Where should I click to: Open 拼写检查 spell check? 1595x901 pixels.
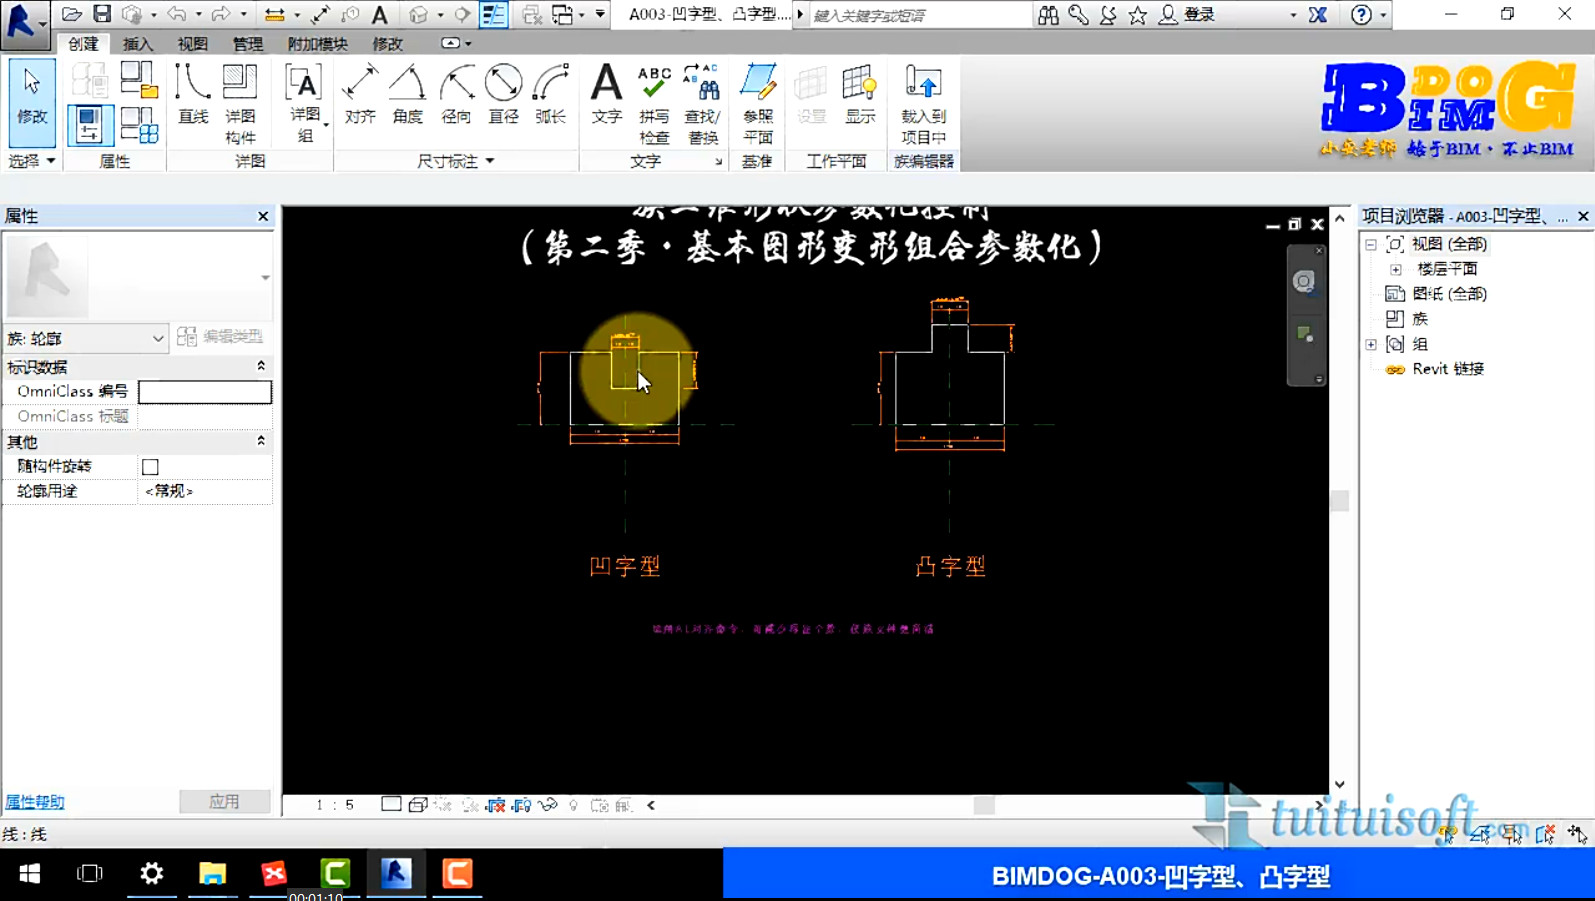click(x=654, y=104)
